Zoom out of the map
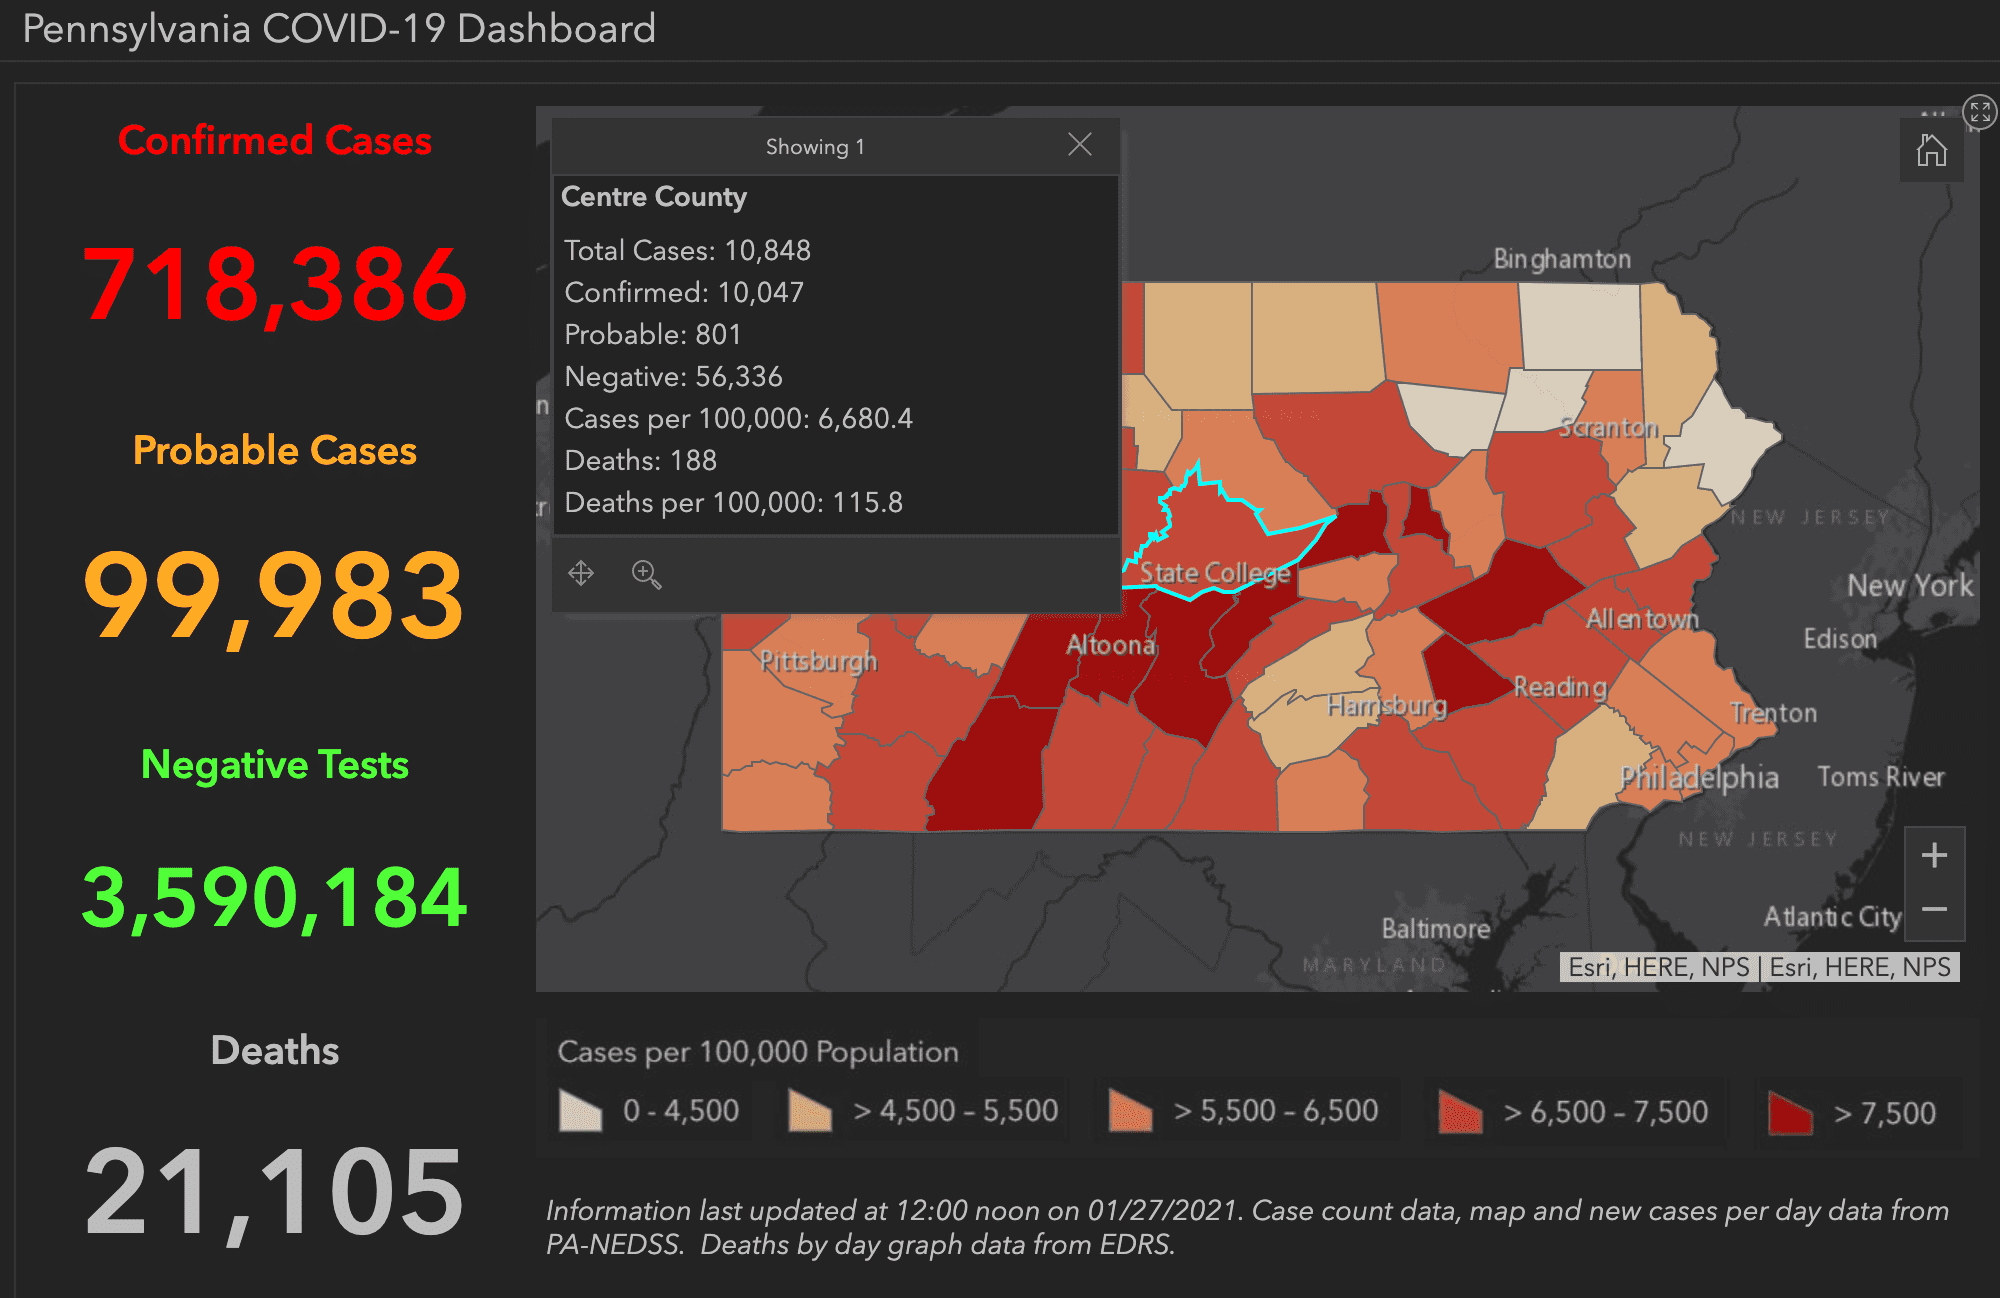Screen dimensions: 2000x1298 [x=1934, y=910]
